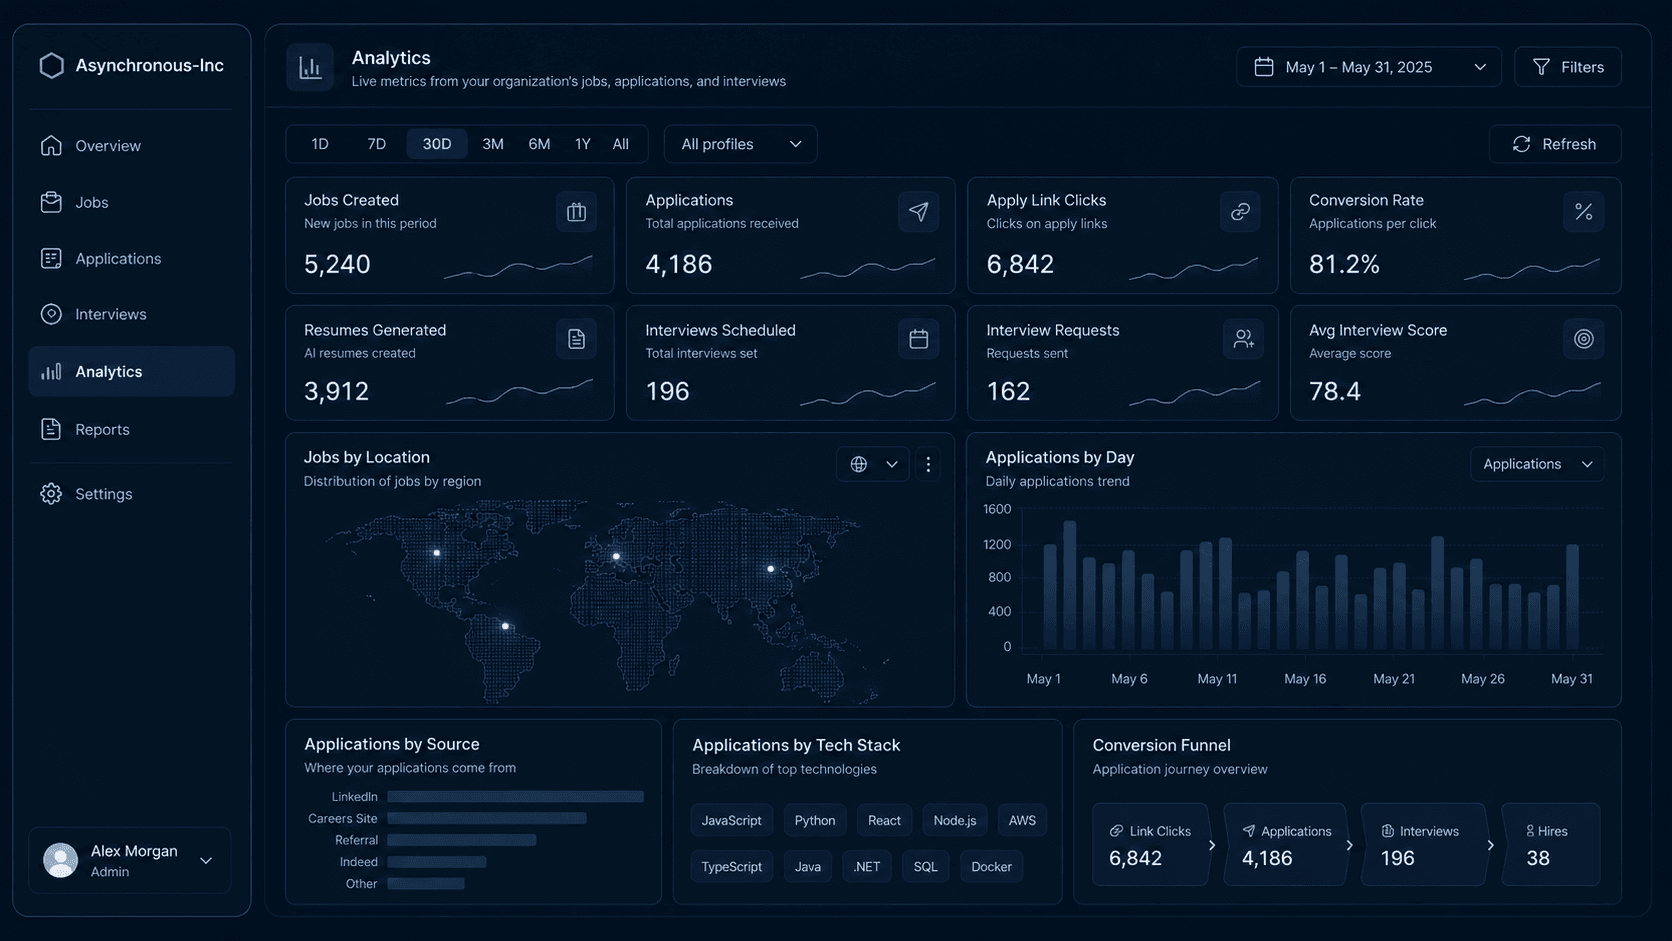The height and width of the screenshot is (941, 1672).
Task: Open the May 1 – May 31, 2025 date dropdown
Action: coord(1368,67)
